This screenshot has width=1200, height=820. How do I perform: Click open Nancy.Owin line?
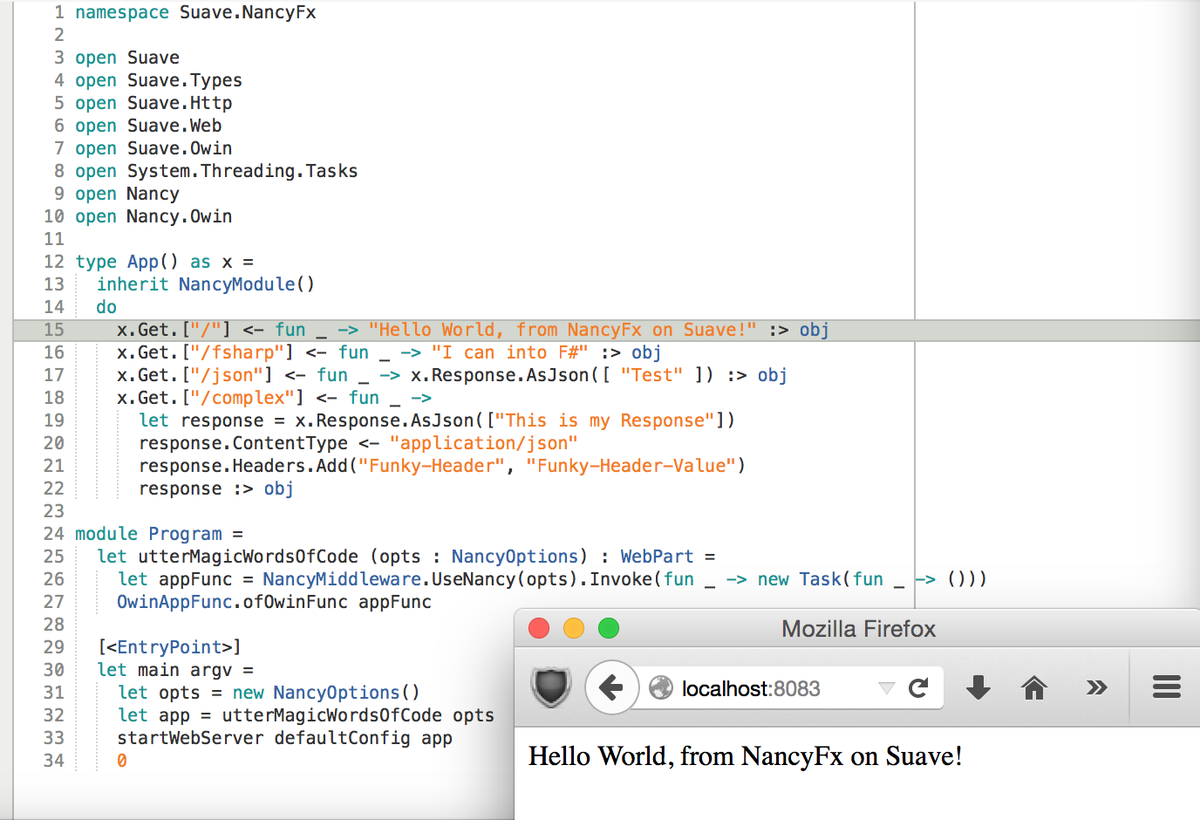pos(154,216)
